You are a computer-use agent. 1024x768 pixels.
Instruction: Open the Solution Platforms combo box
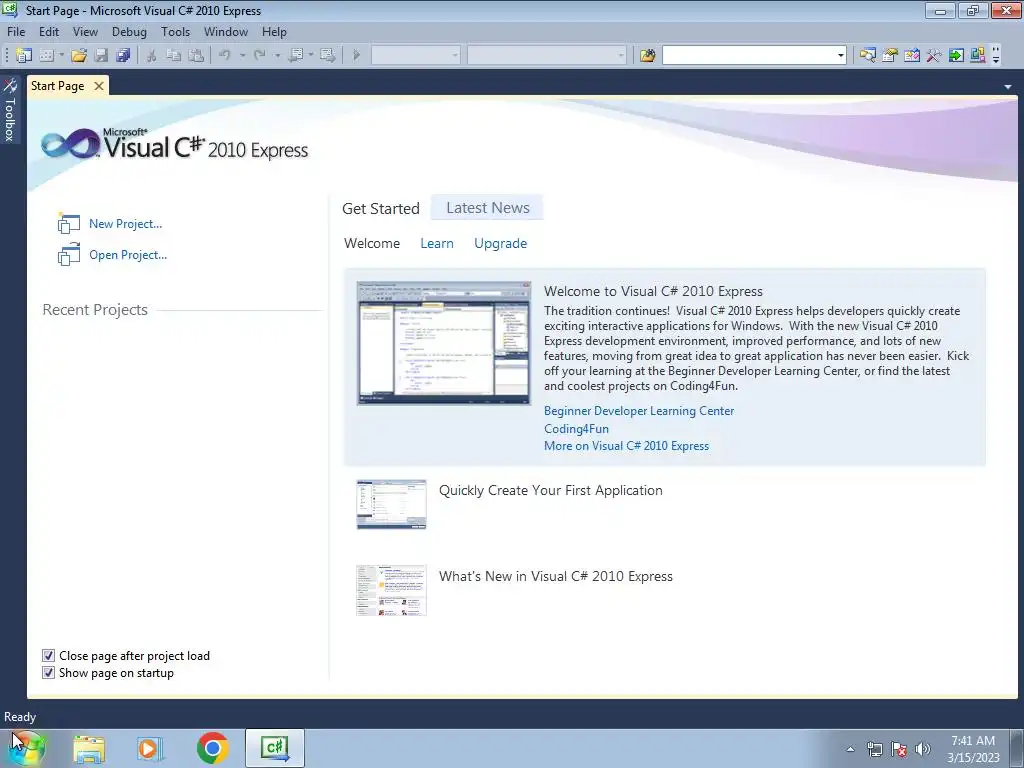coord(547,56)
